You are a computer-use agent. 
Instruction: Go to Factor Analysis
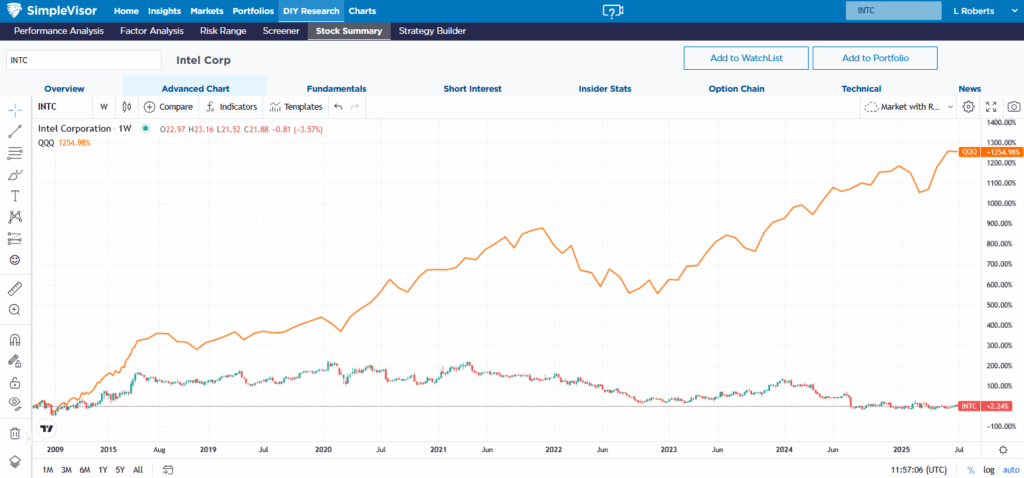[152, 31]
